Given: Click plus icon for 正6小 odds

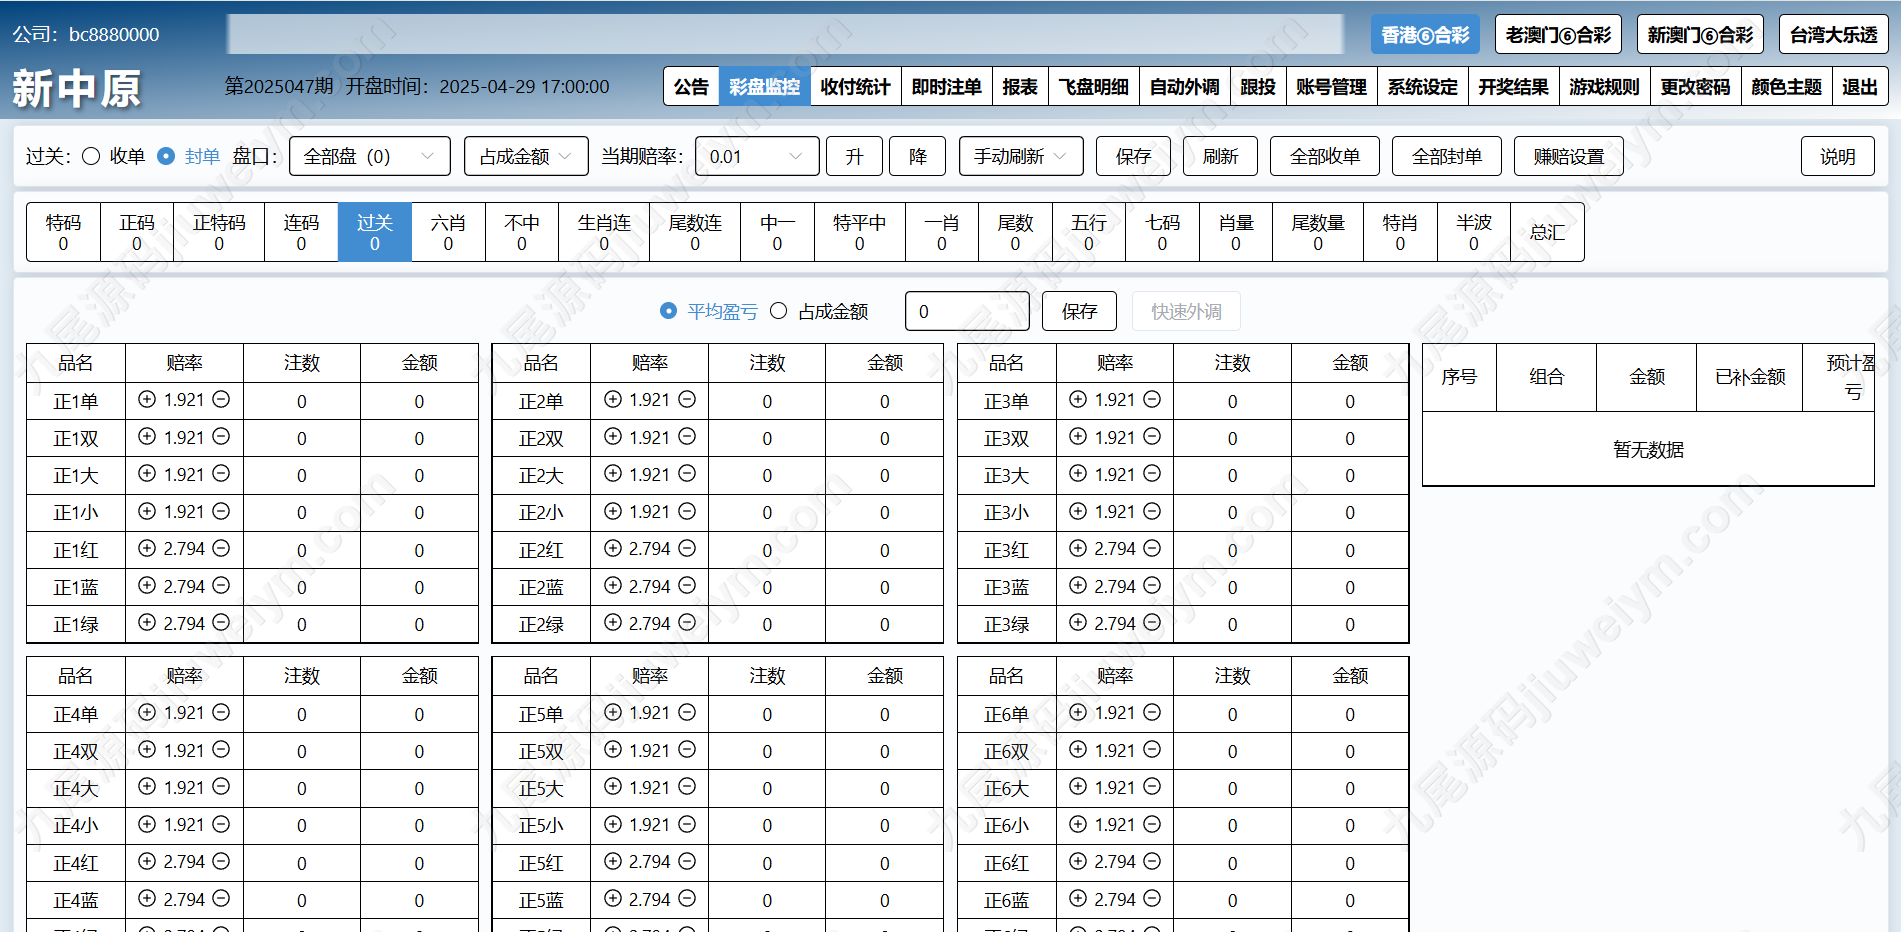Looking at the screenshot, I should coord(1078,824).
